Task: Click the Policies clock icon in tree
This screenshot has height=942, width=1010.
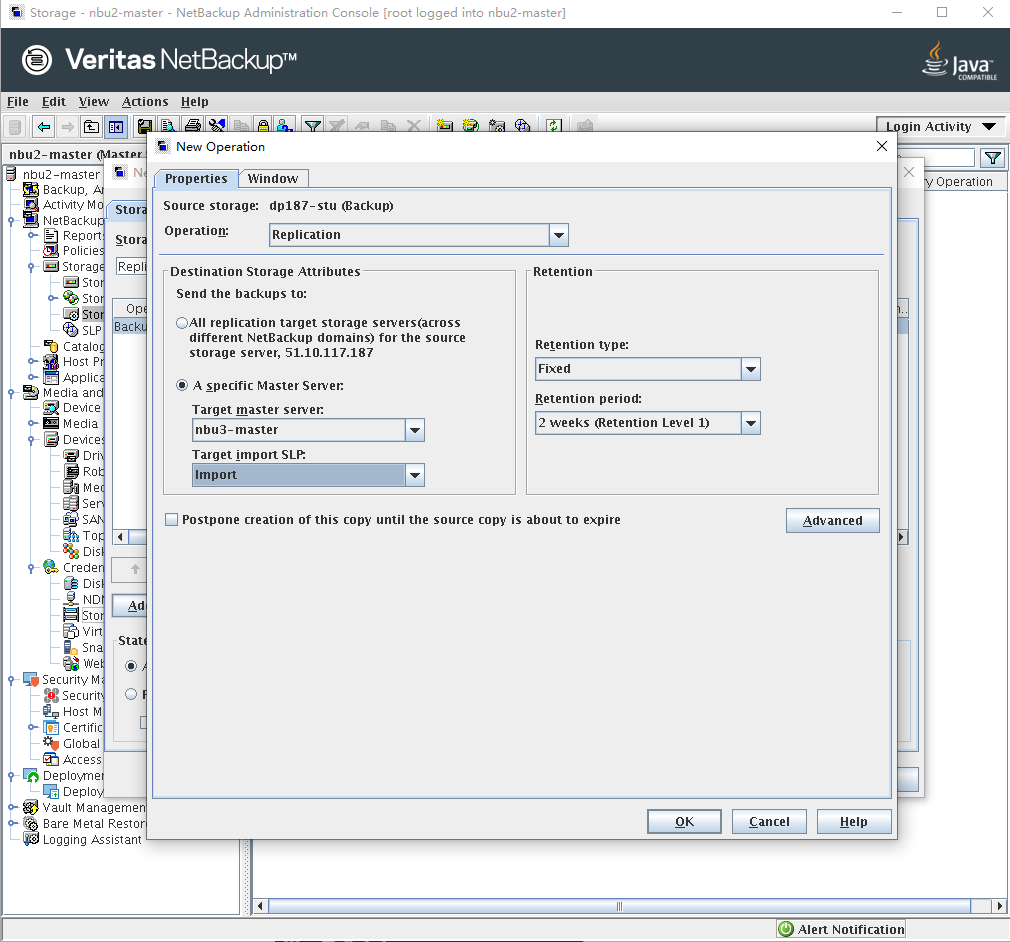Action: (51, 251)
